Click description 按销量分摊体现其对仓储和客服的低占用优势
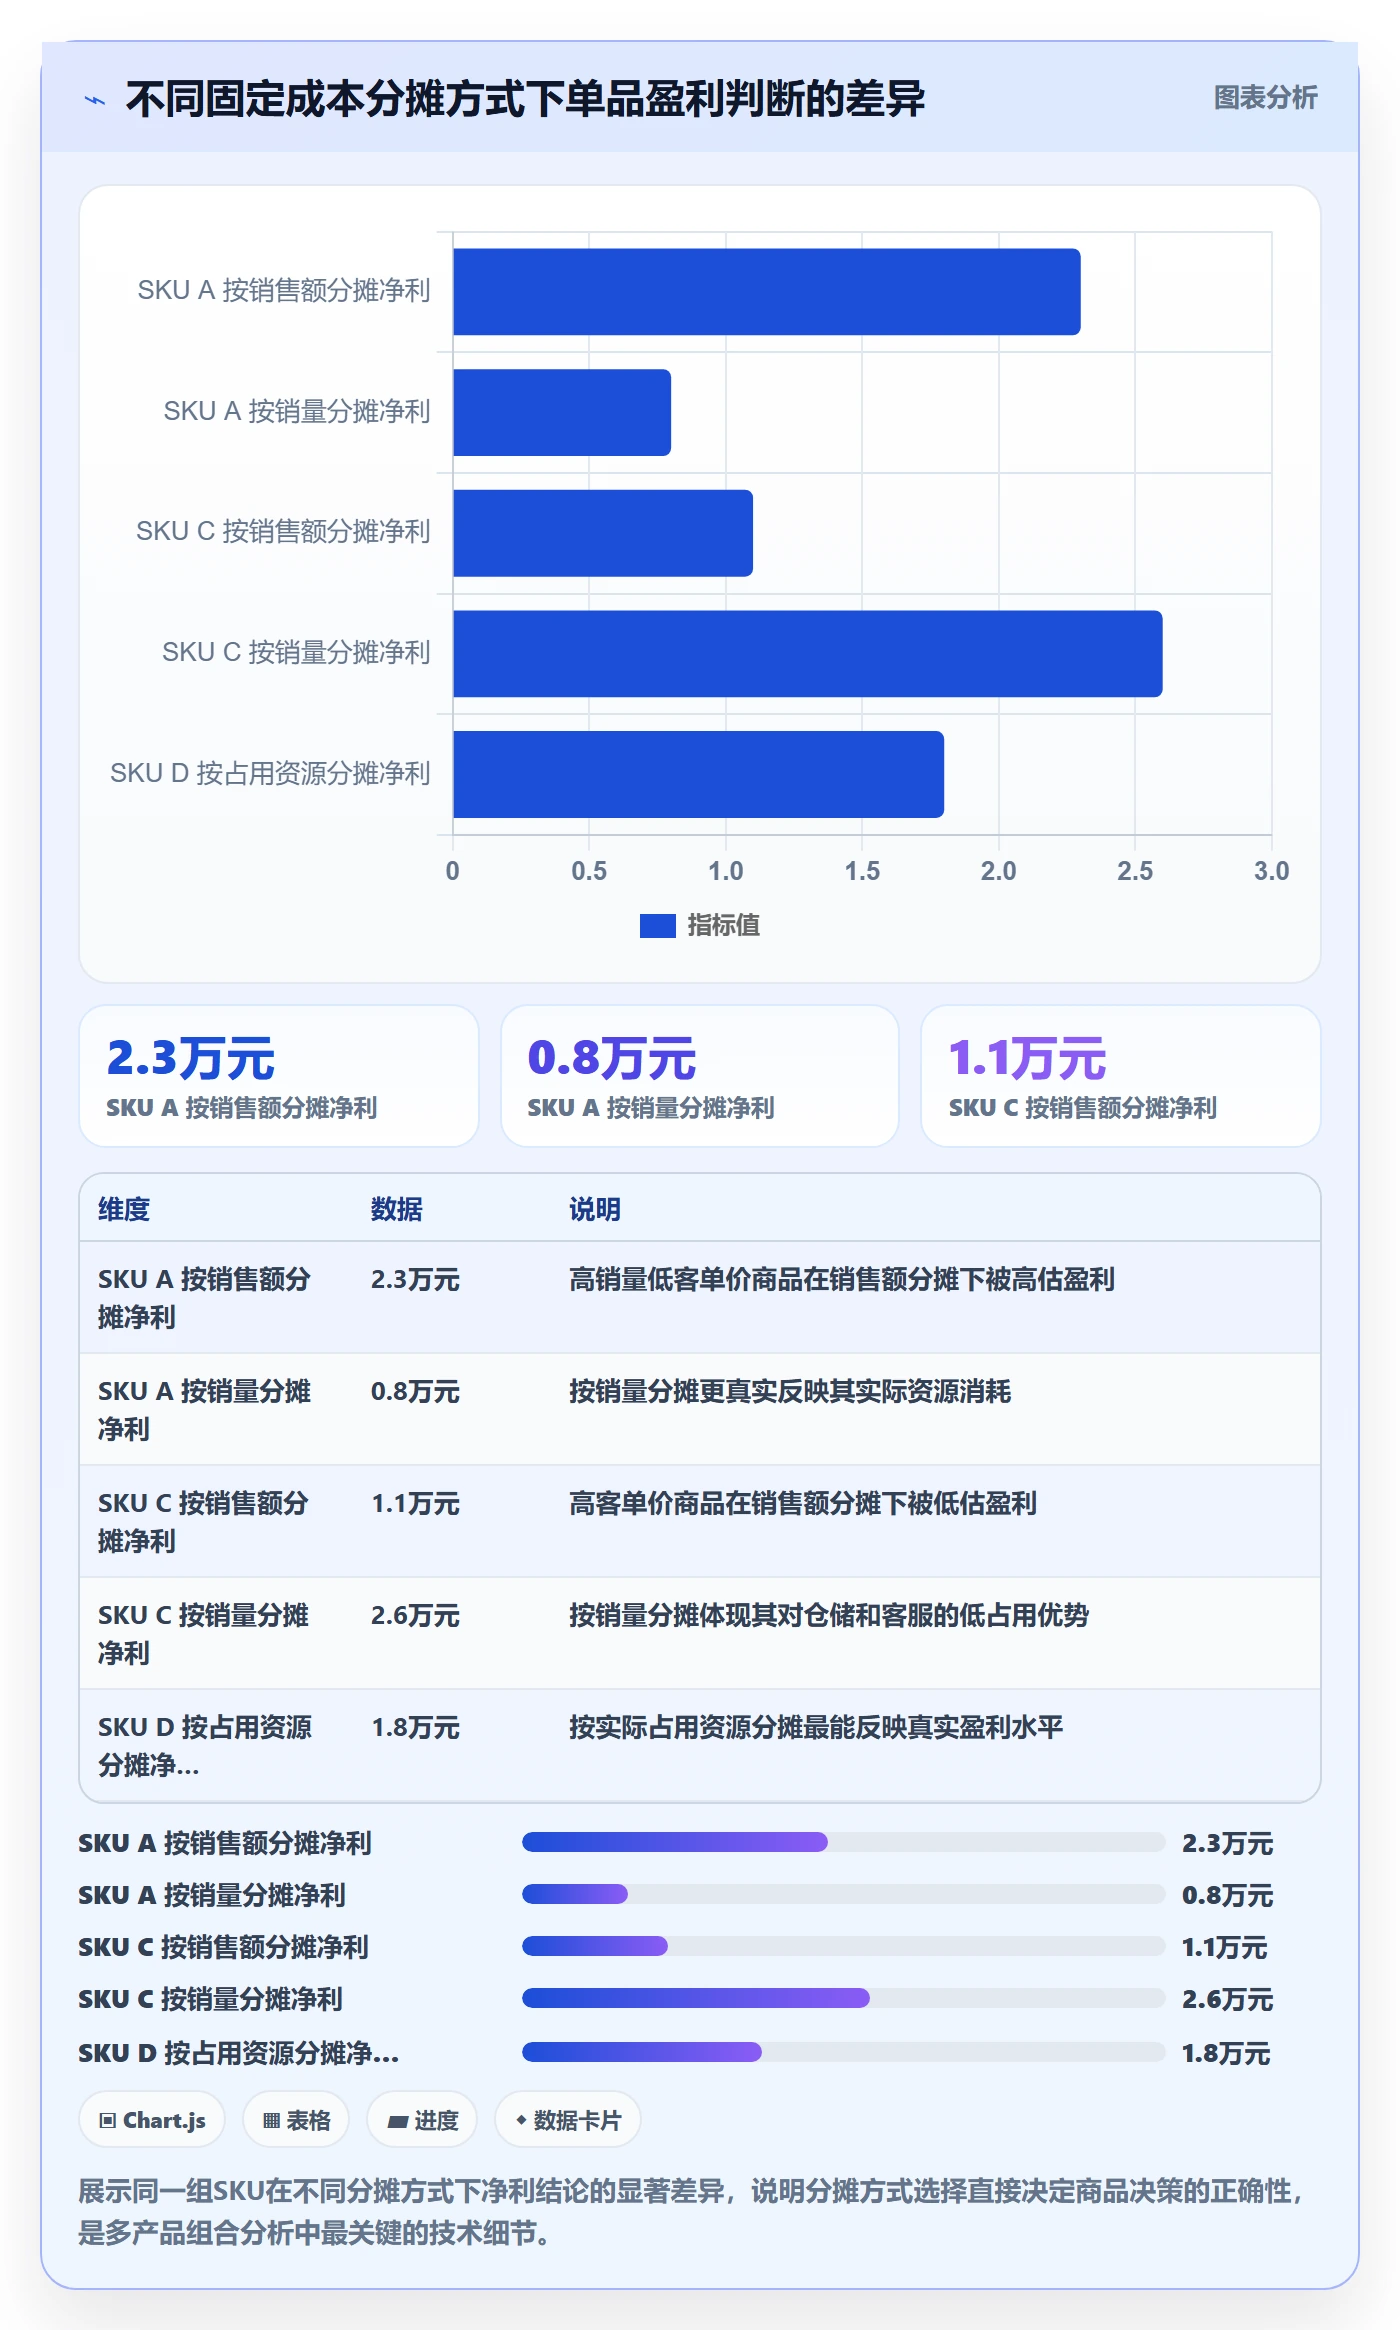1400x2330 pixels. pos(829,1616)
